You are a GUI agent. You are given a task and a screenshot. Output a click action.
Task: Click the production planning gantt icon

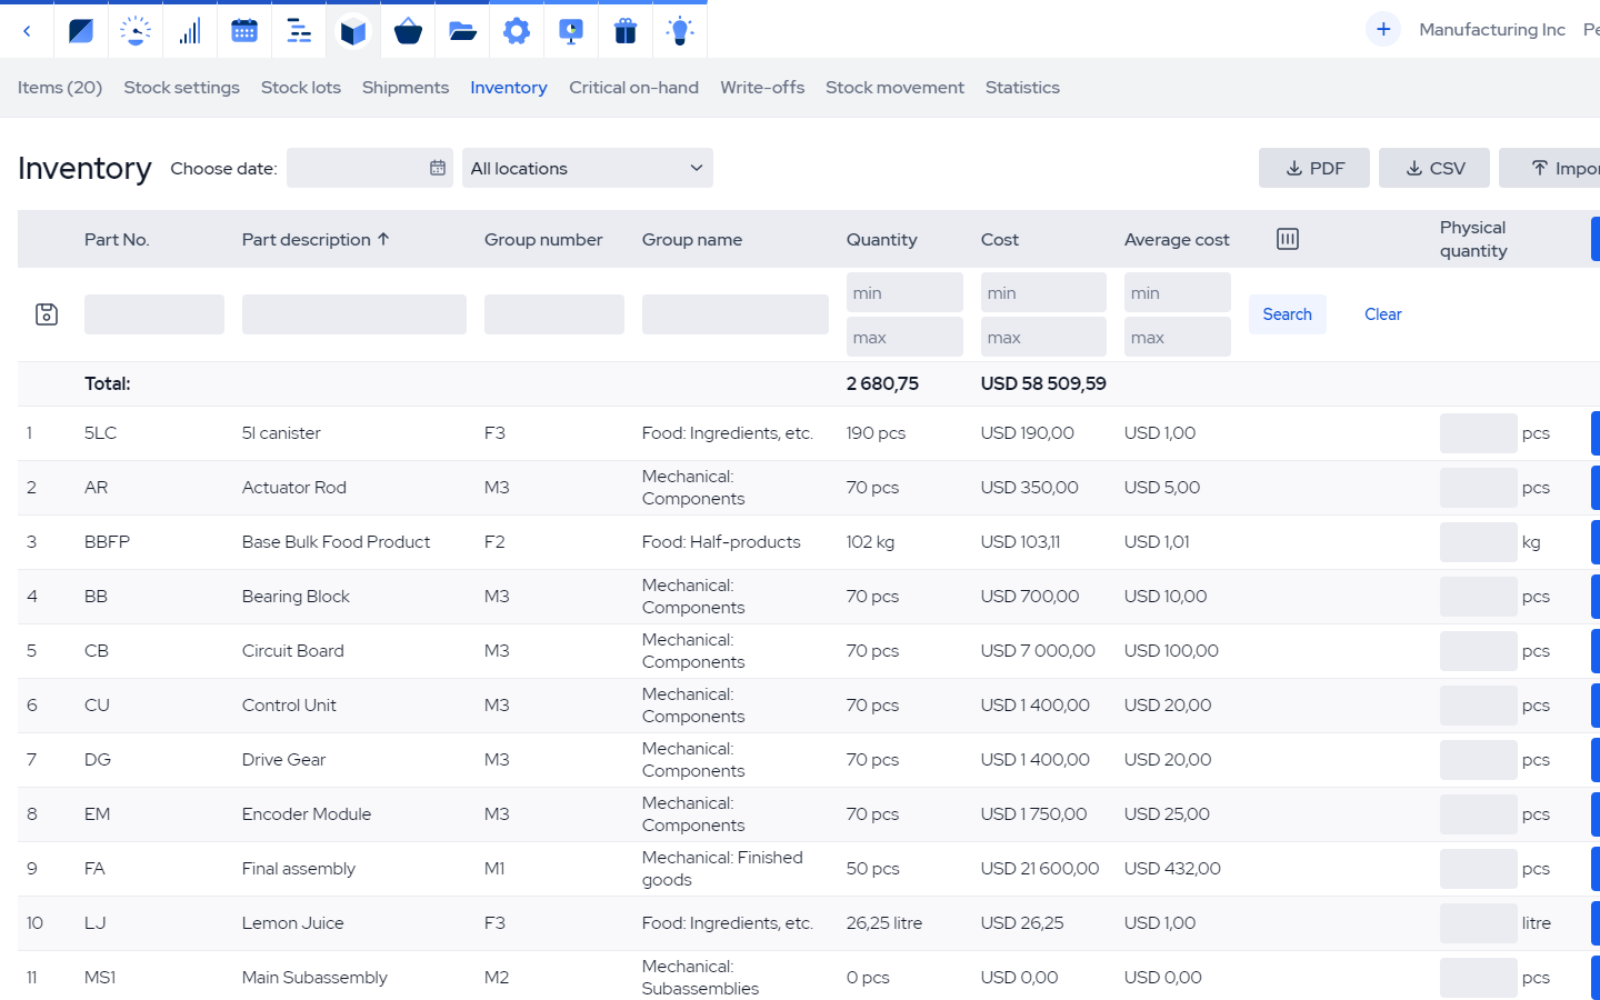pyautogui.click(x=298, y=30)
